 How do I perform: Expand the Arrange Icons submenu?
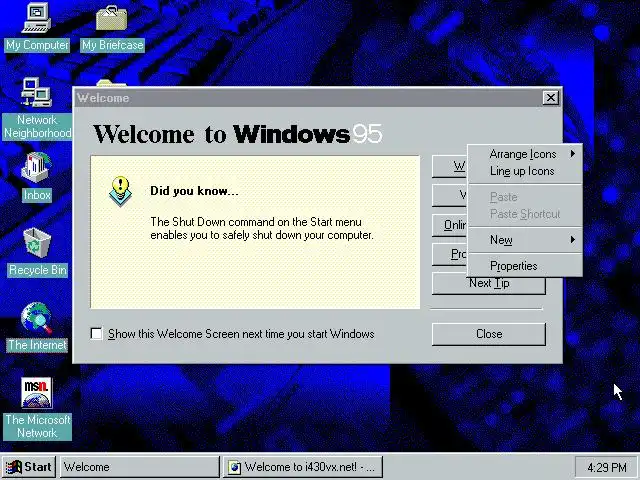525,154
